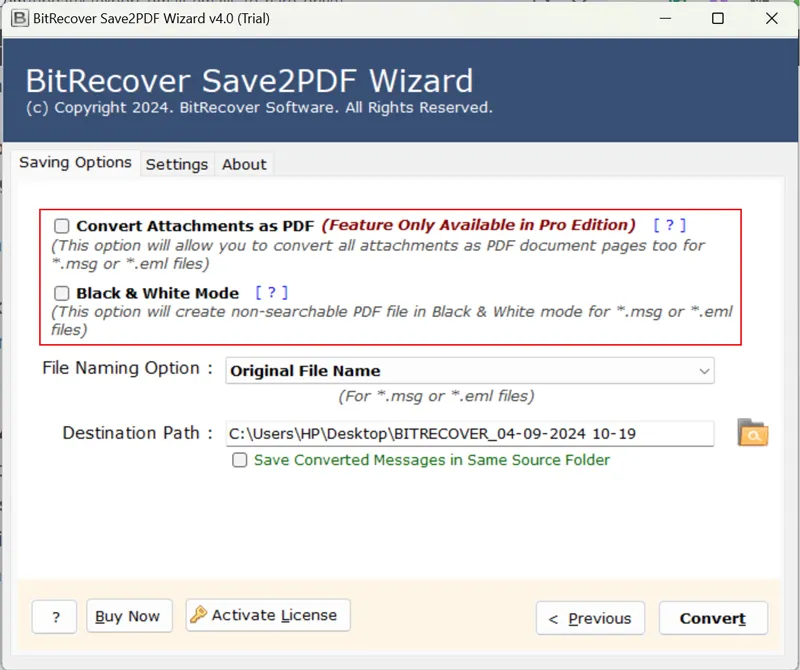Open help link beside Black & White Mode

pos(271,292)
